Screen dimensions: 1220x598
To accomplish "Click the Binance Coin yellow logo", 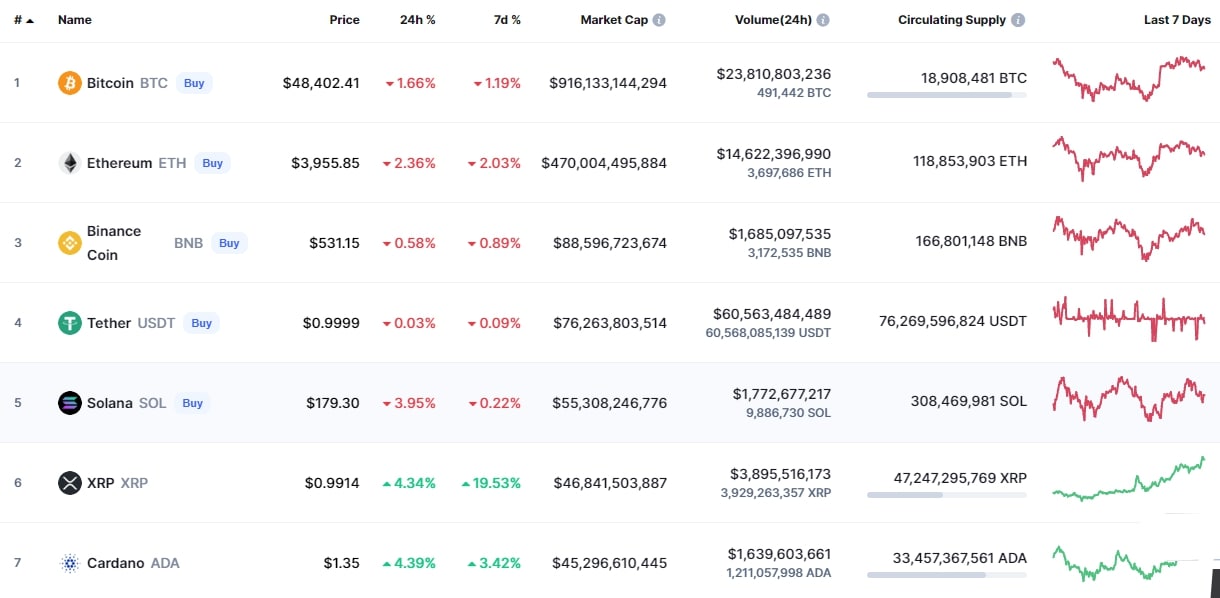I will coord(70,243).
